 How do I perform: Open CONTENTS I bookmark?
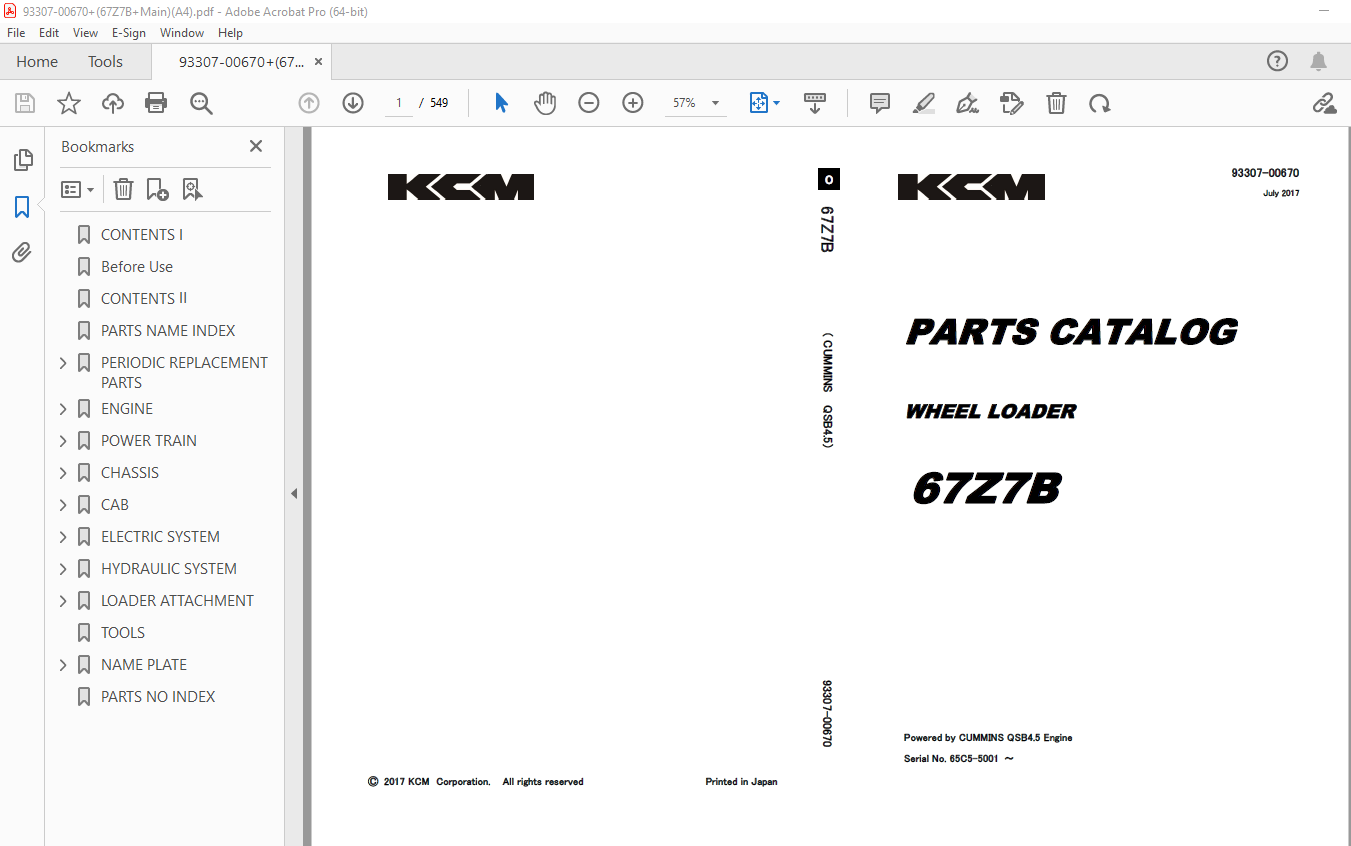[142, 235]
